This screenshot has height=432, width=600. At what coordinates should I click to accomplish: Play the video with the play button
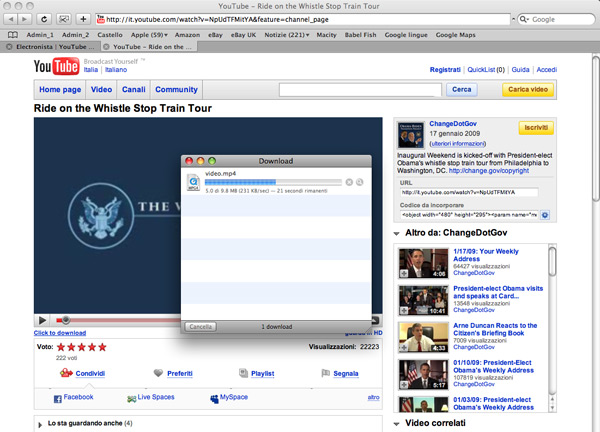click(x=42, y=320)
